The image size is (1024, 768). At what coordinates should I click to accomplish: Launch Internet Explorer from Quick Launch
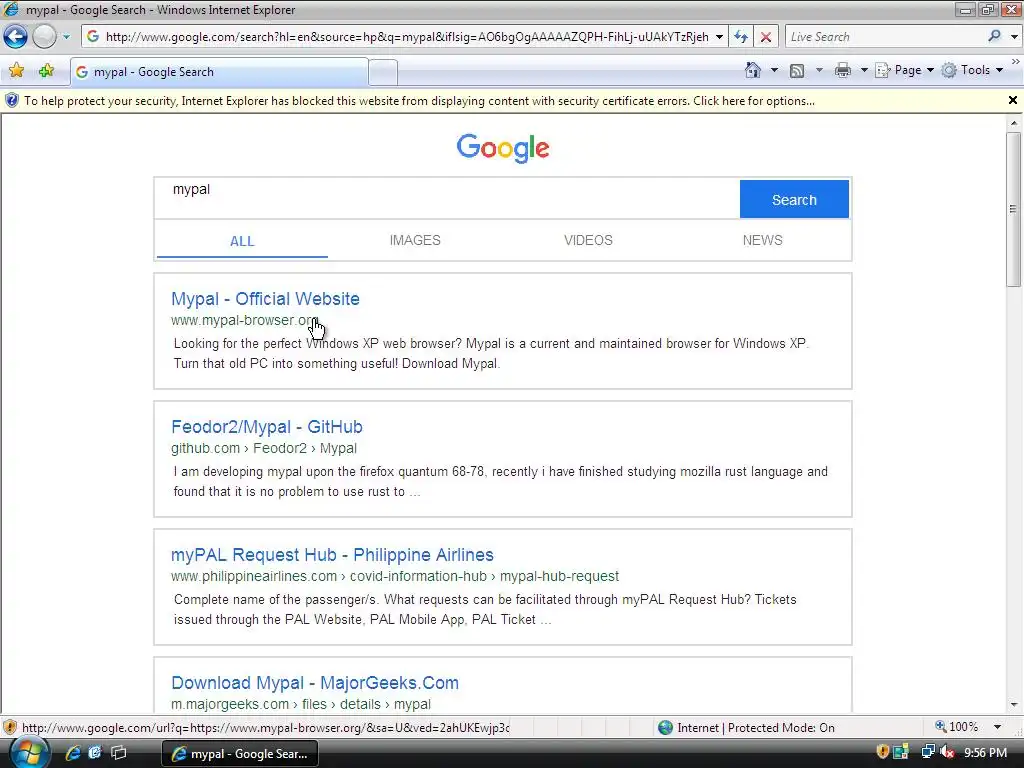point(73,753)
